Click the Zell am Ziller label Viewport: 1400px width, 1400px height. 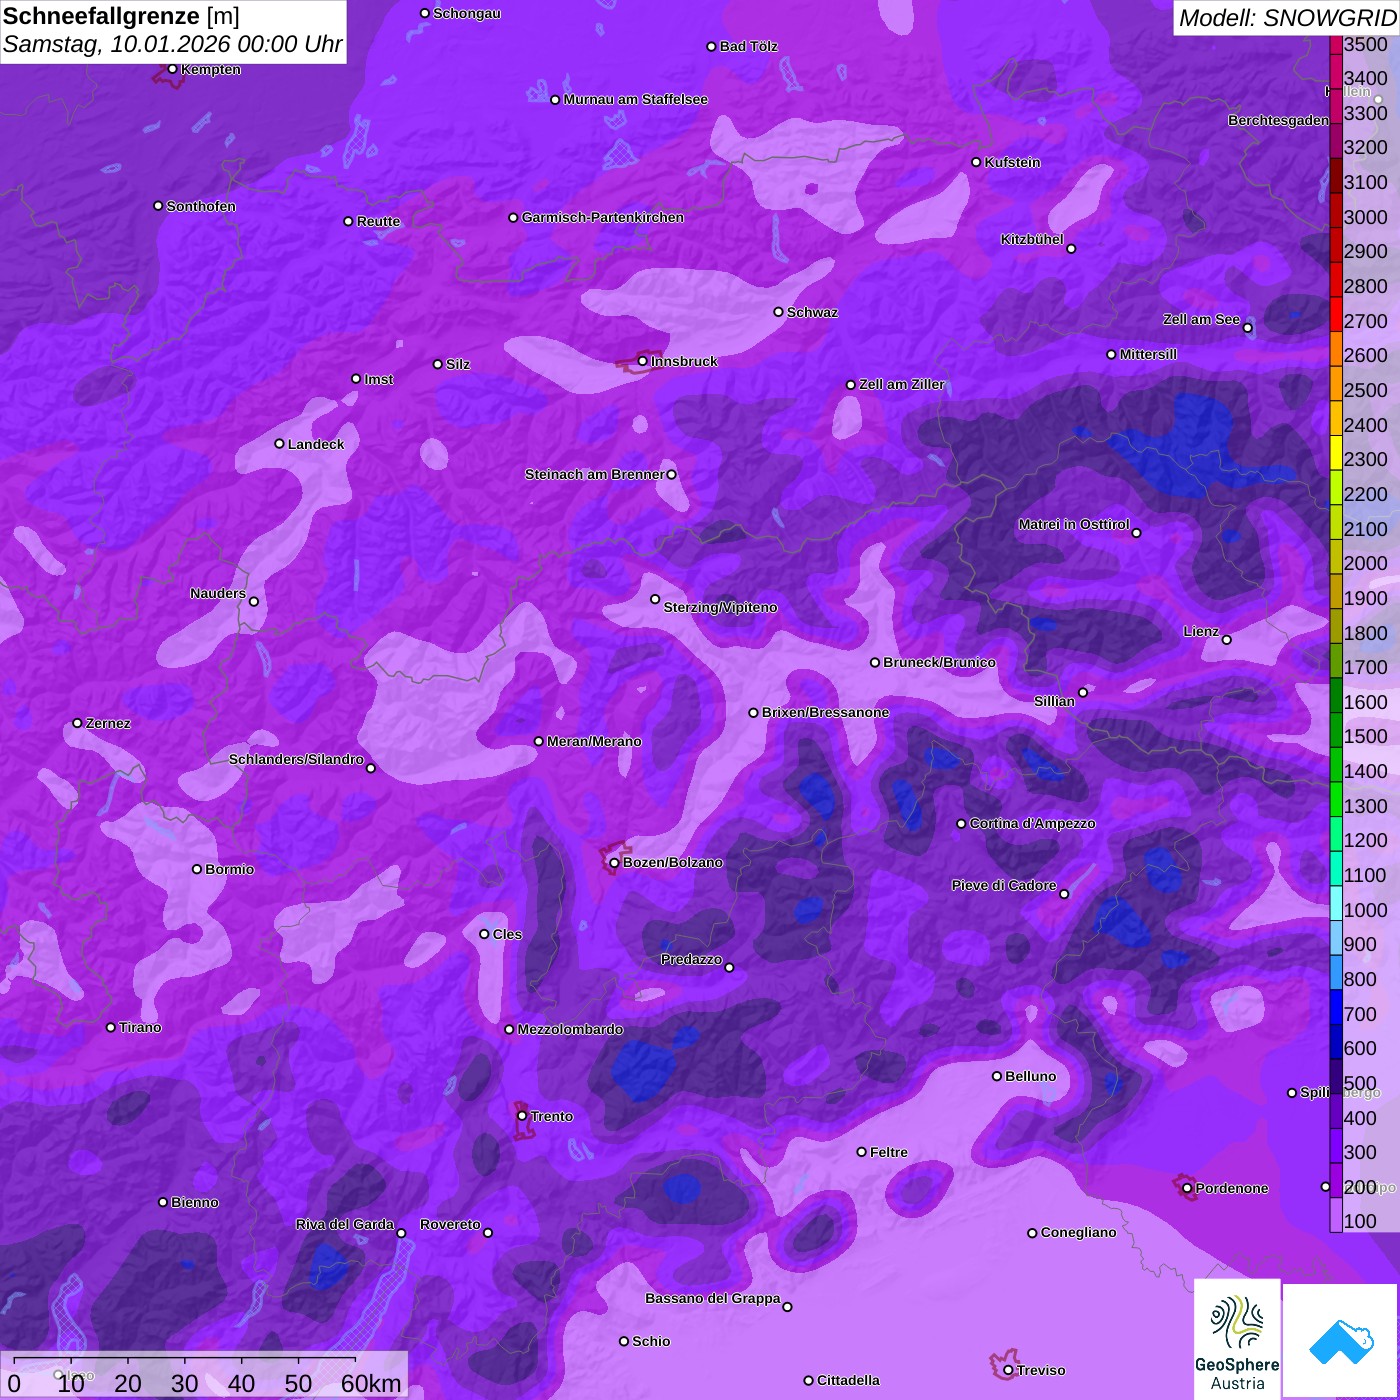(902, 384)
